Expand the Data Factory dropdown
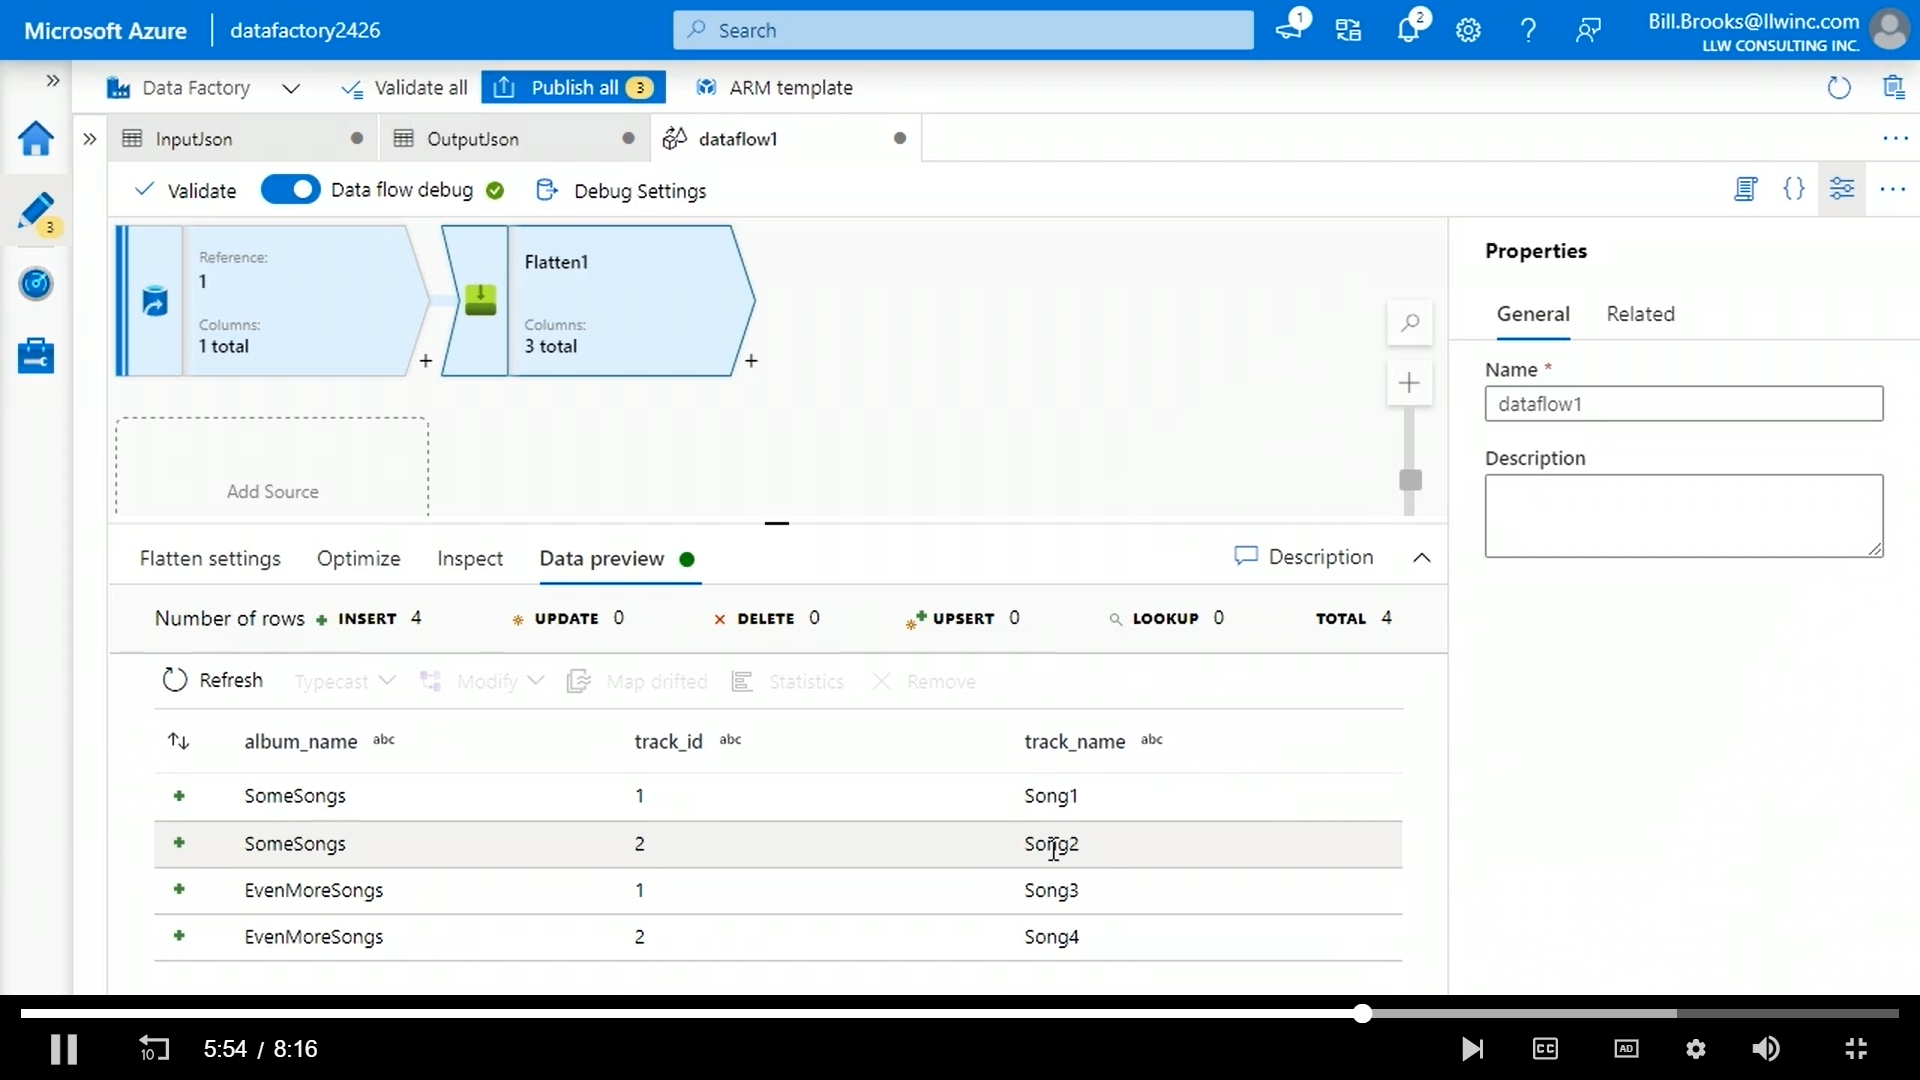Screen dimensions: 1920x1080 point(291,88)
